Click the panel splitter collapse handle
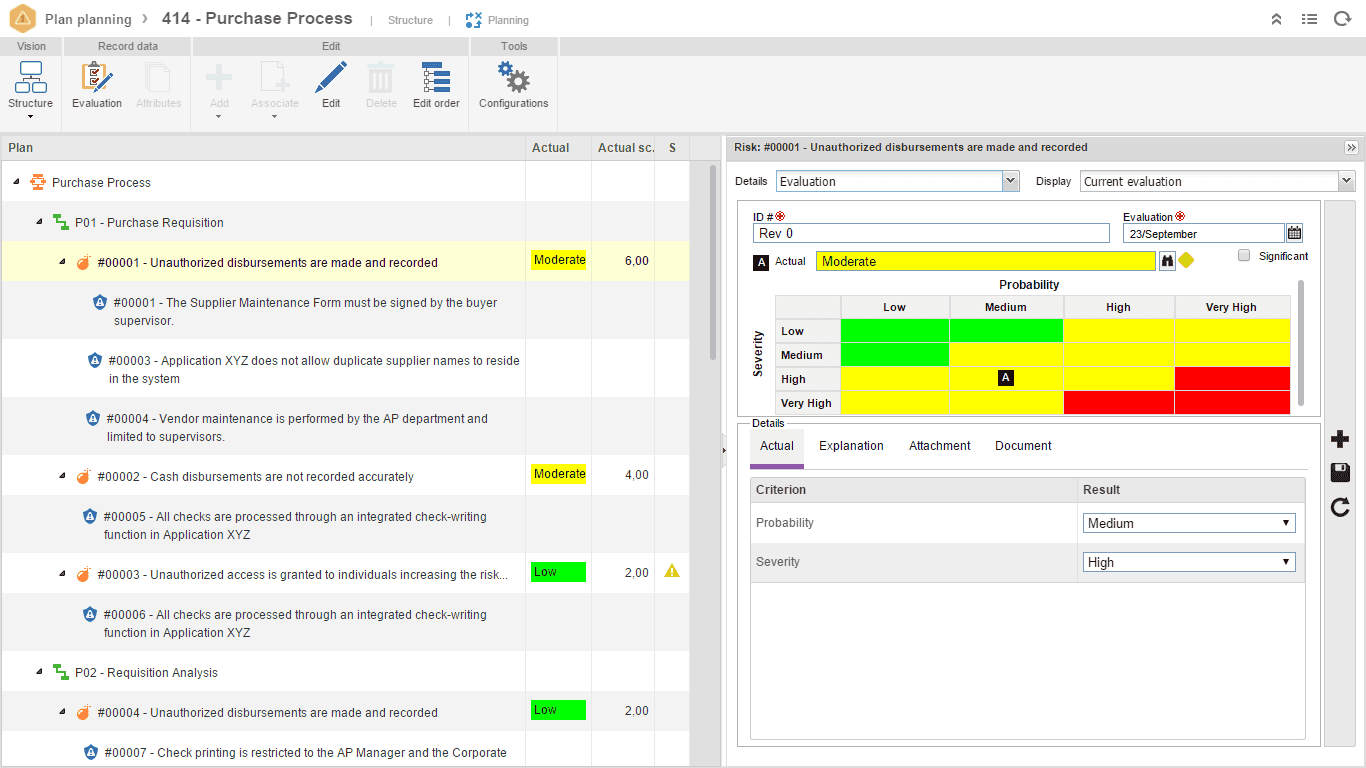The height and width of the screenshot is (768, 1366). pos(723,451)
